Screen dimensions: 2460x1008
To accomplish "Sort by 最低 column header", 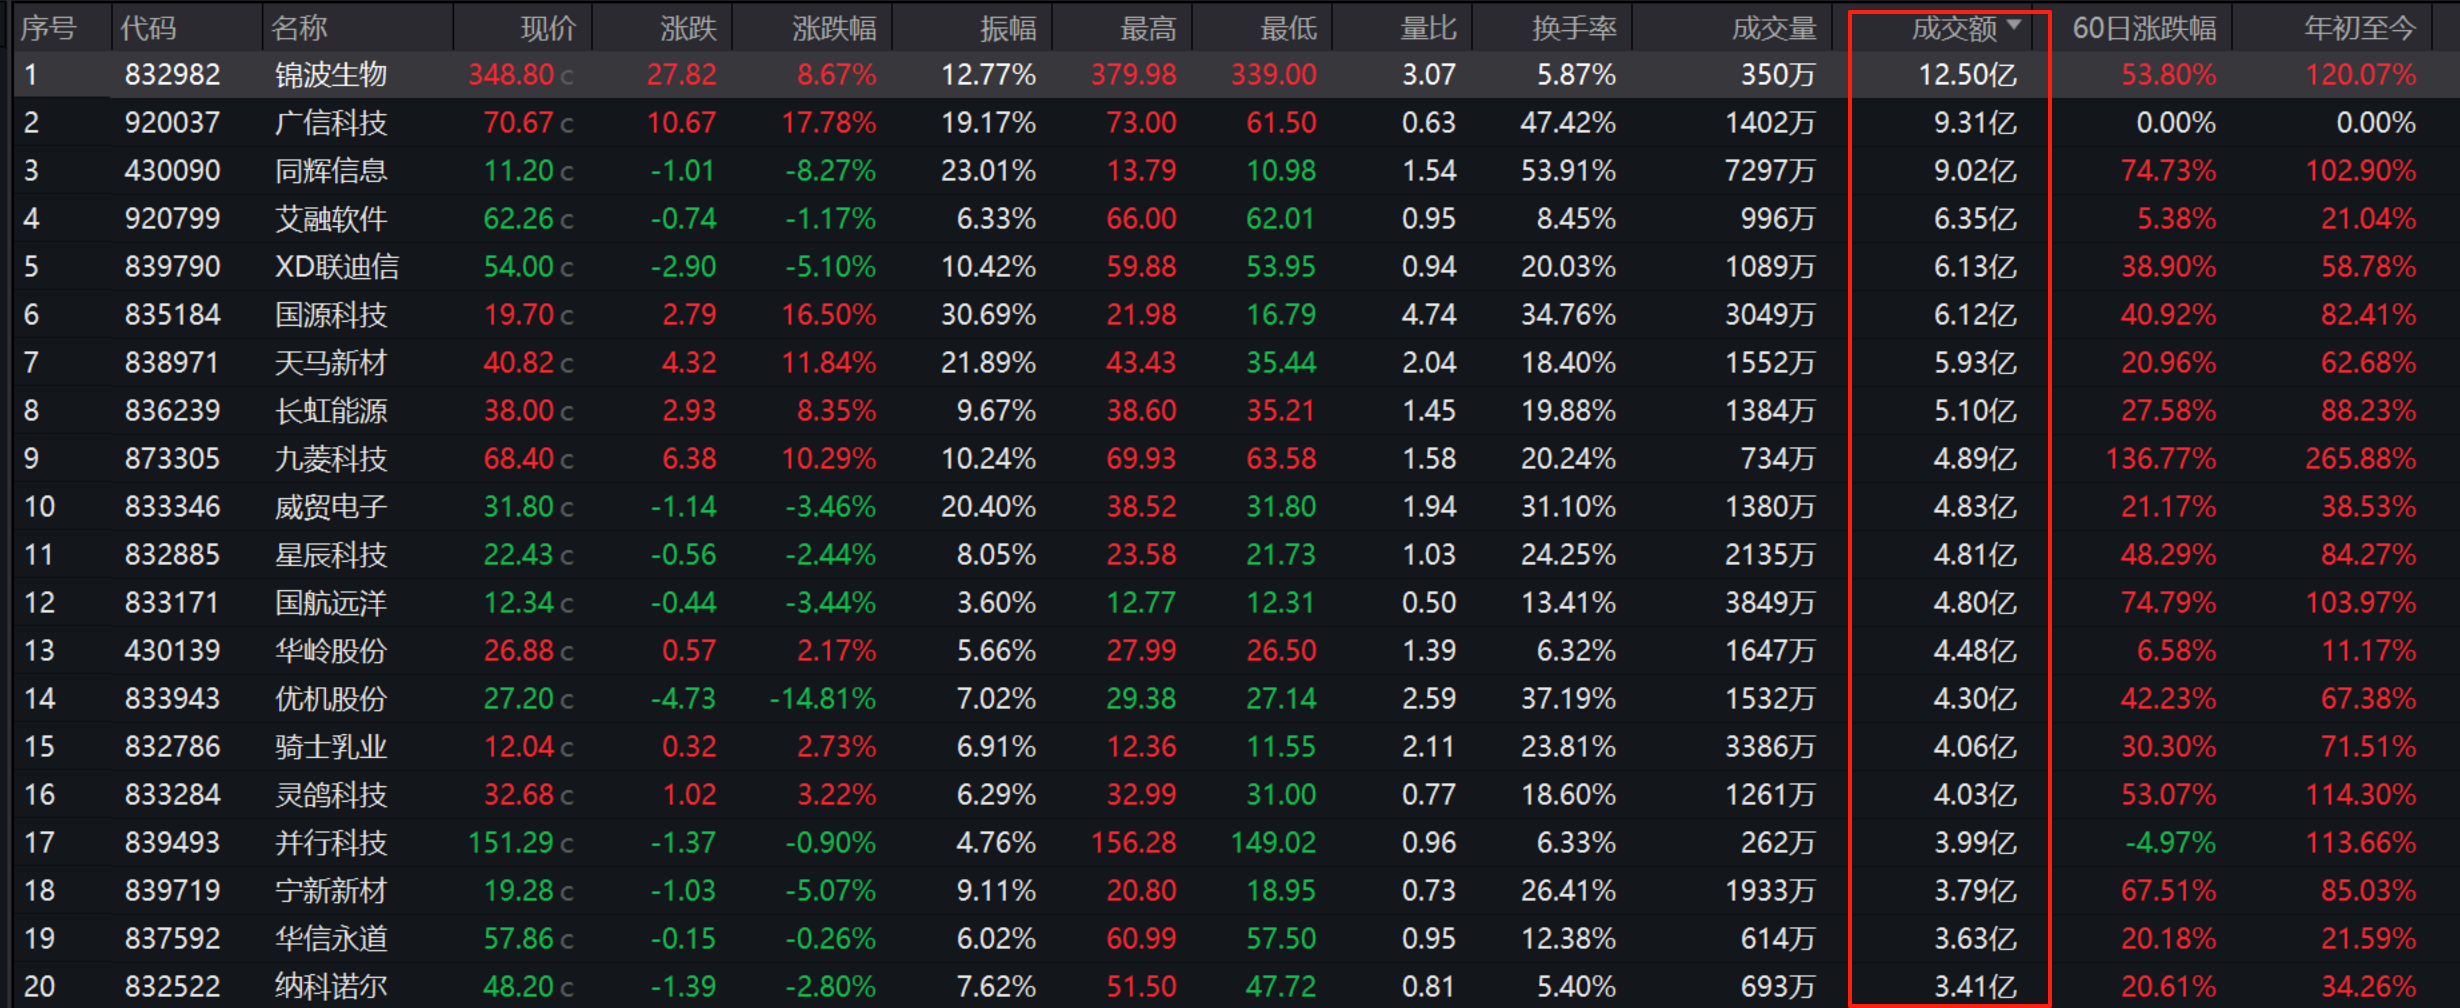I will pos(1288,28).
